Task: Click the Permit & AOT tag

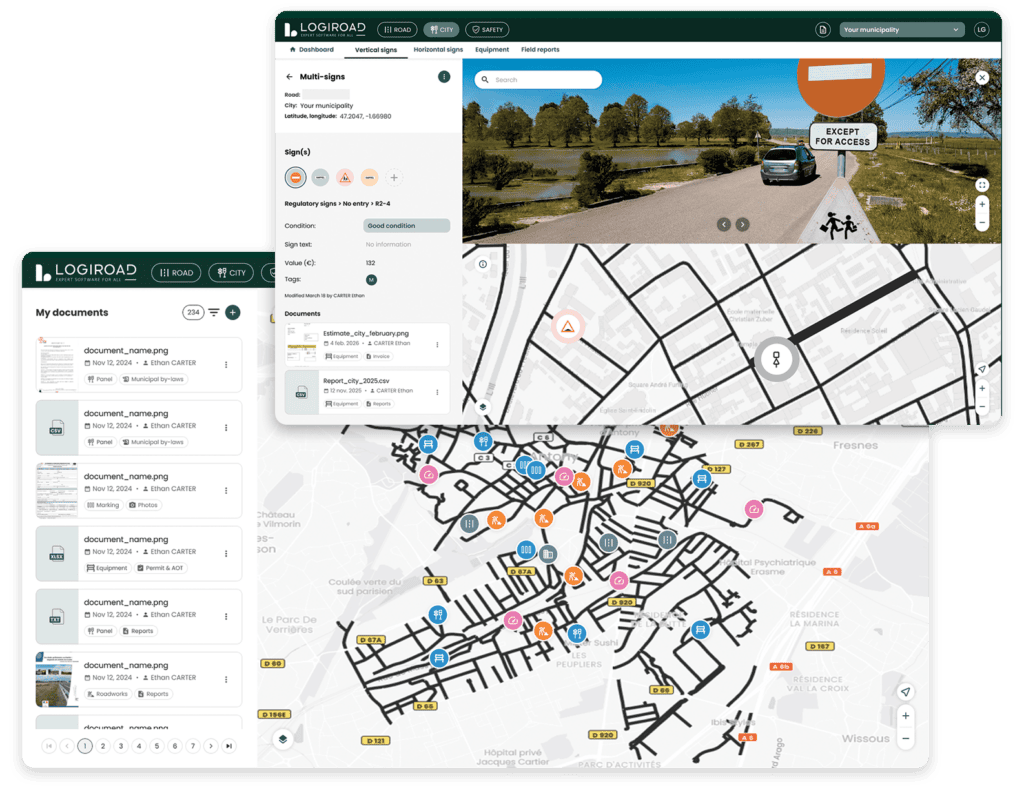Action: pyautogui.click(x=159, y=567)
